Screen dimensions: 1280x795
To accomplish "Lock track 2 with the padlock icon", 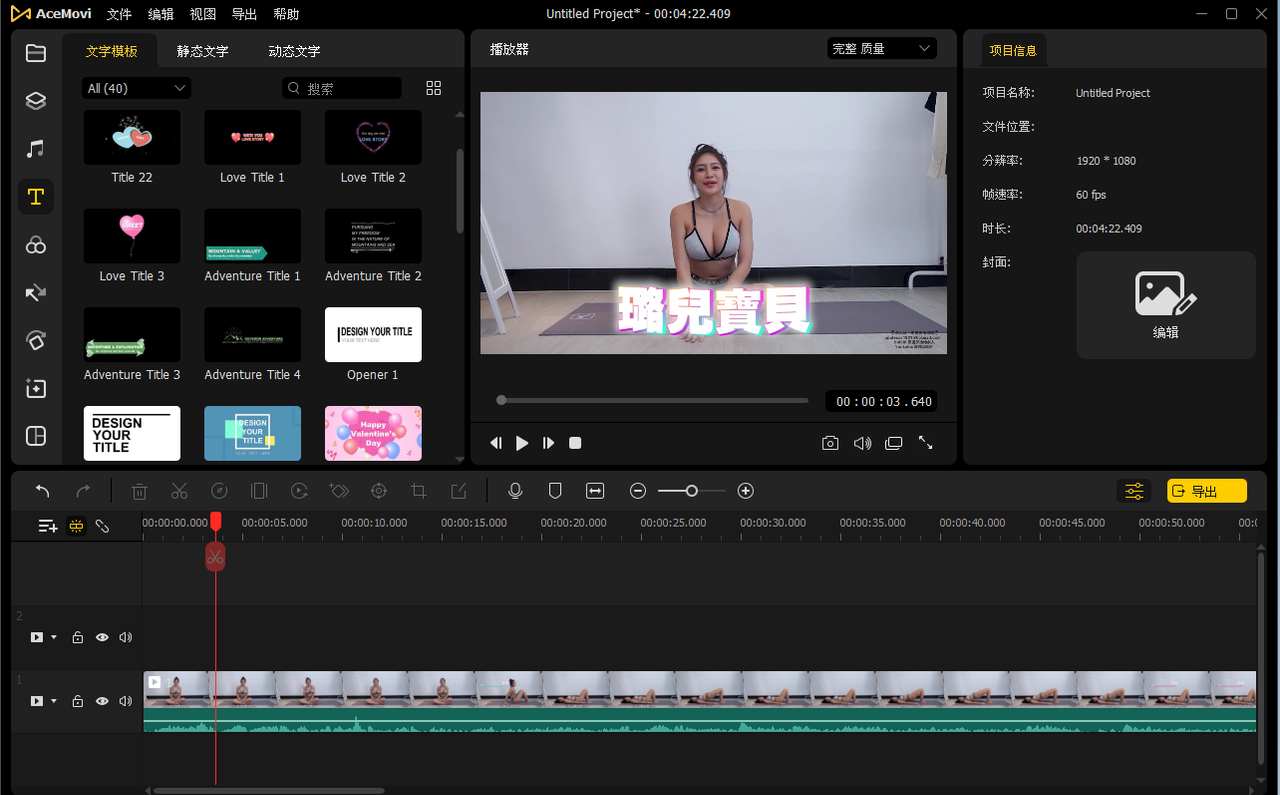I will pos(77,637).
